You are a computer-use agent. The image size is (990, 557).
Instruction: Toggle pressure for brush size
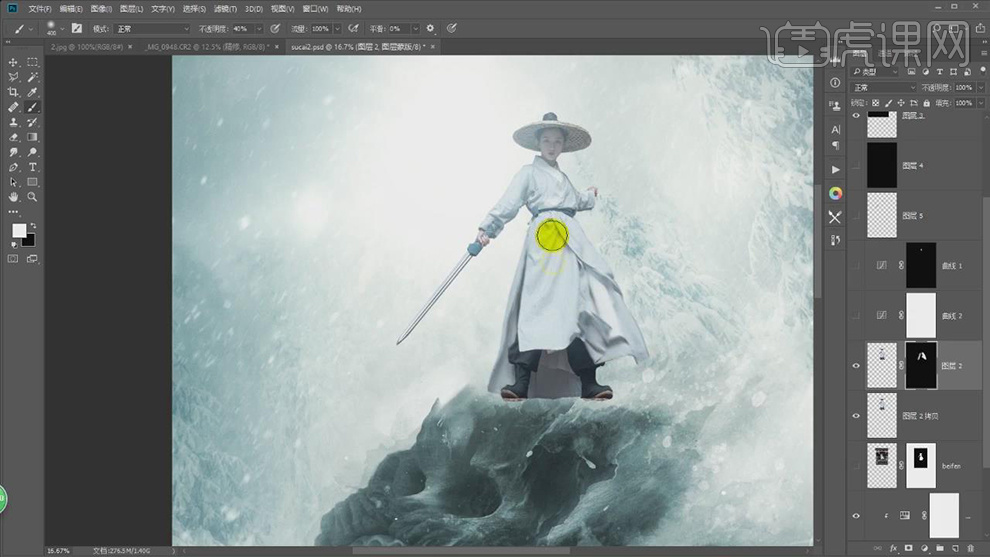coord(451,28)
